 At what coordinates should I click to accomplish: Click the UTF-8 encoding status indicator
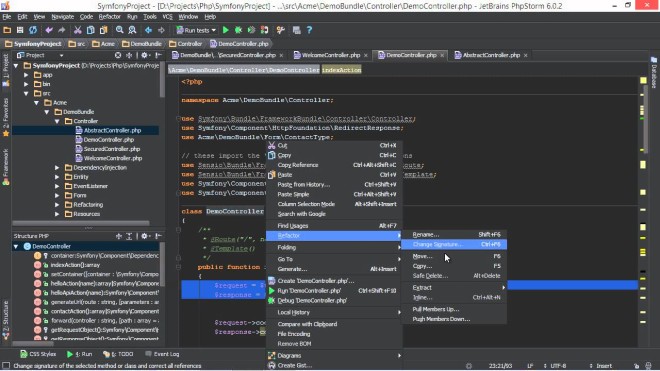[558, 366]
